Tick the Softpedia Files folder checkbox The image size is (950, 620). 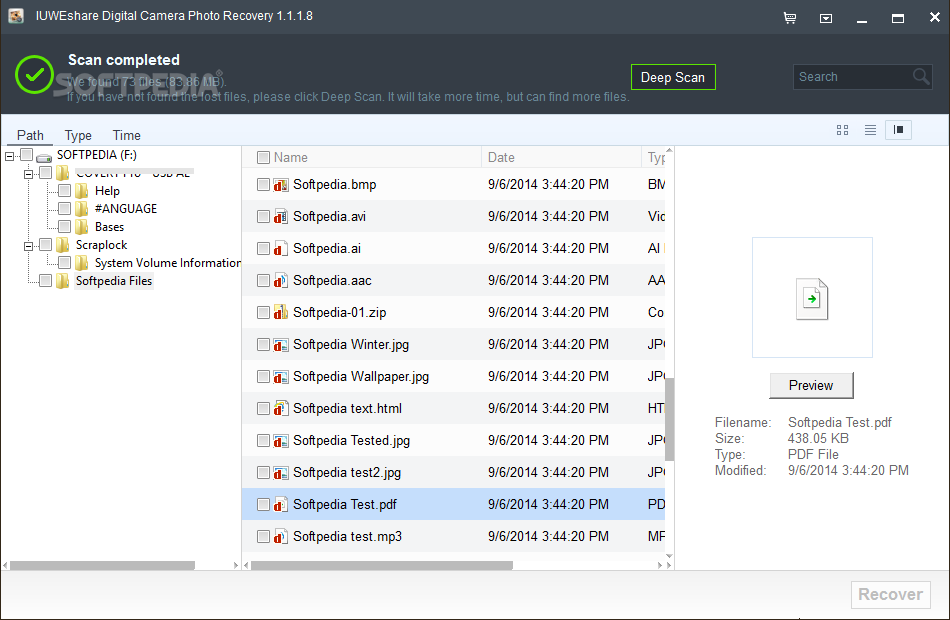pos(45,280)
